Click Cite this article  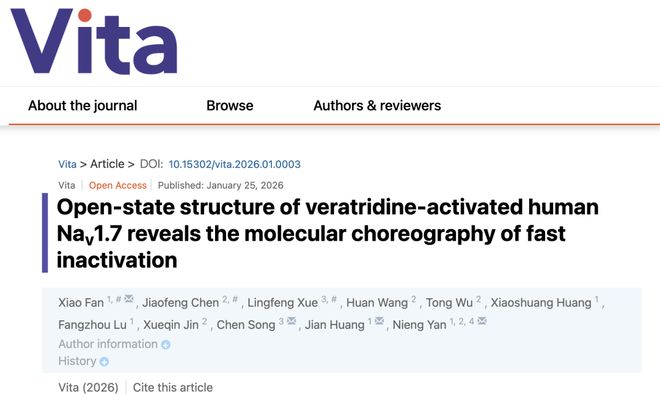(x=173, y=387)
